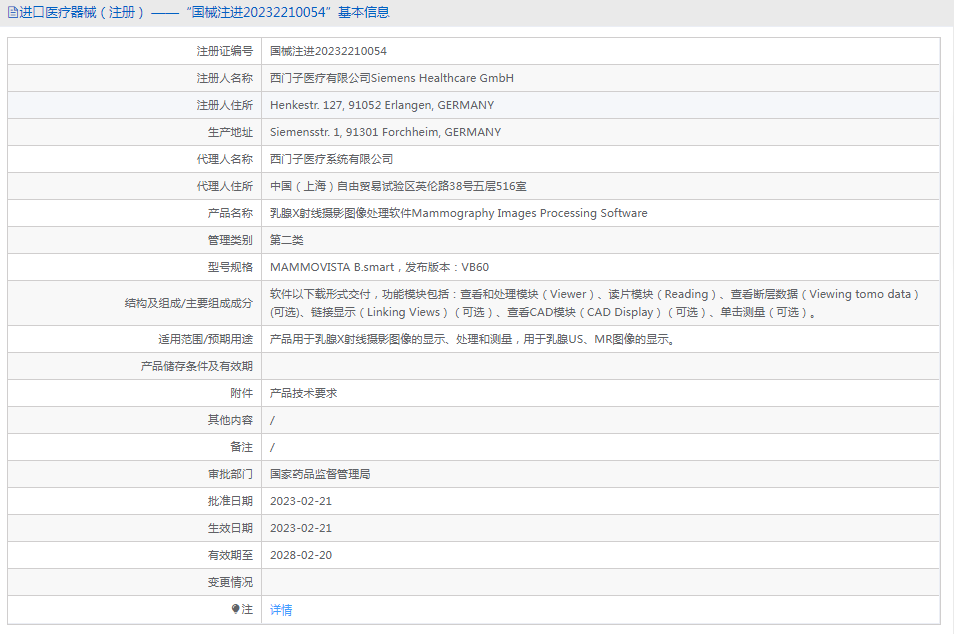Viewport: 954px width, 634px height.
Task: Select the MAMMOVISTA B.smart model value
Action: (380, 267)
